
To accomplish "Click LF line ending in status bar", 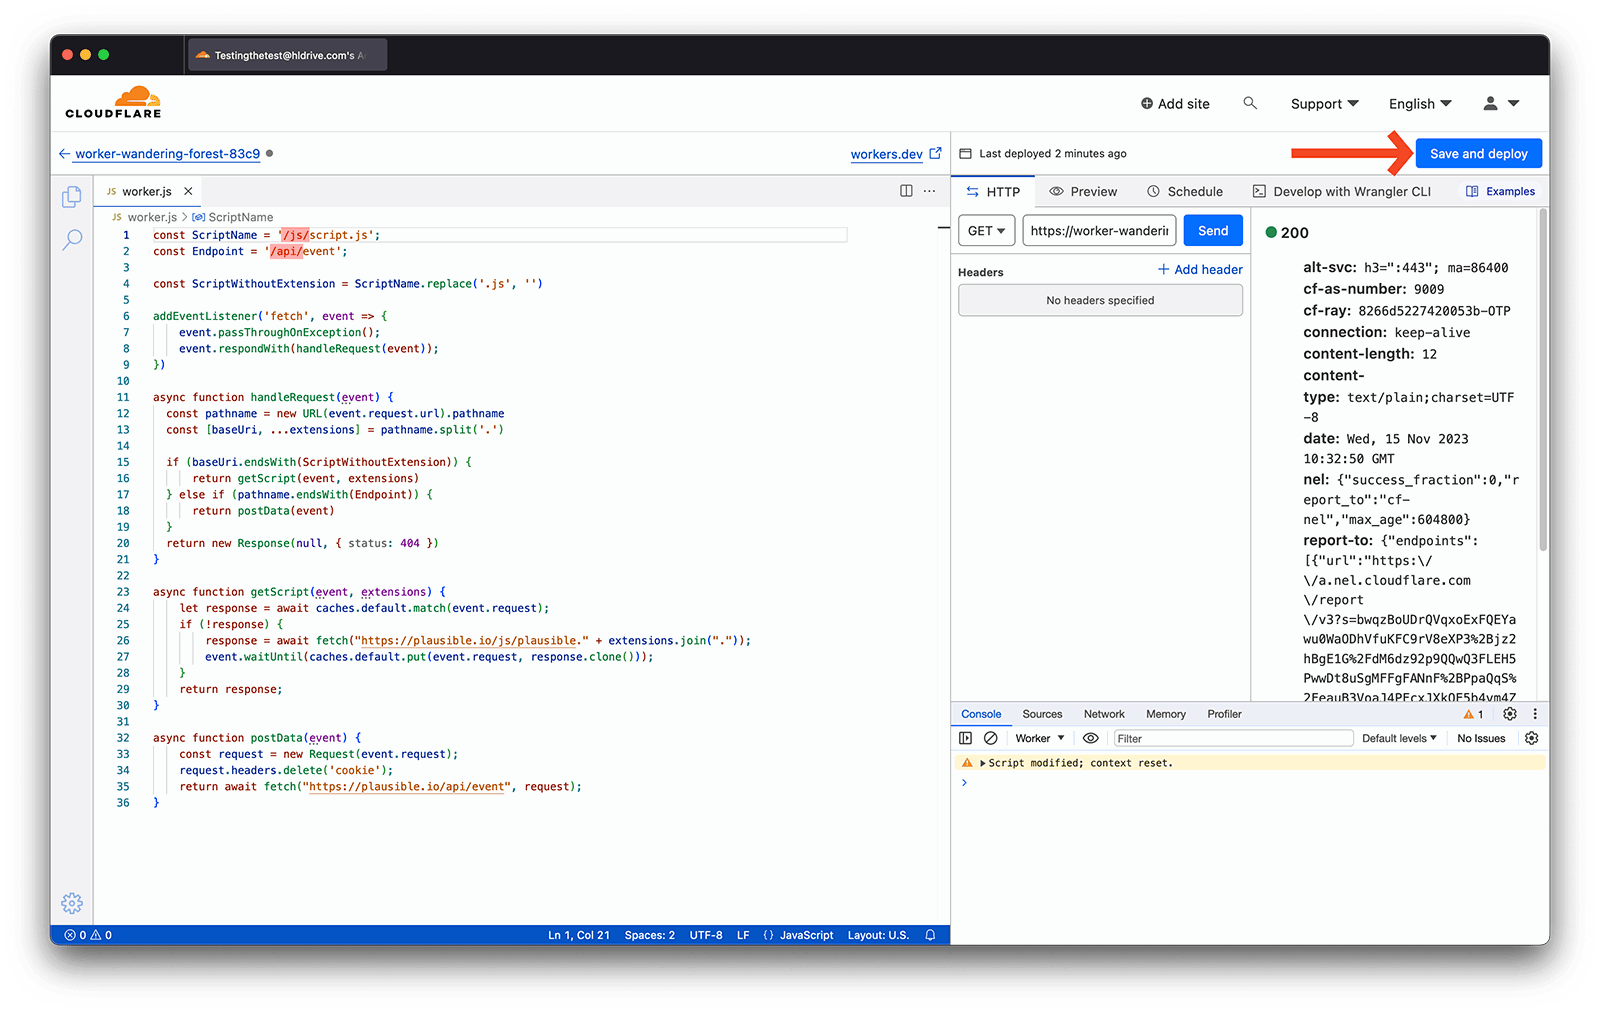I will 743,935.
